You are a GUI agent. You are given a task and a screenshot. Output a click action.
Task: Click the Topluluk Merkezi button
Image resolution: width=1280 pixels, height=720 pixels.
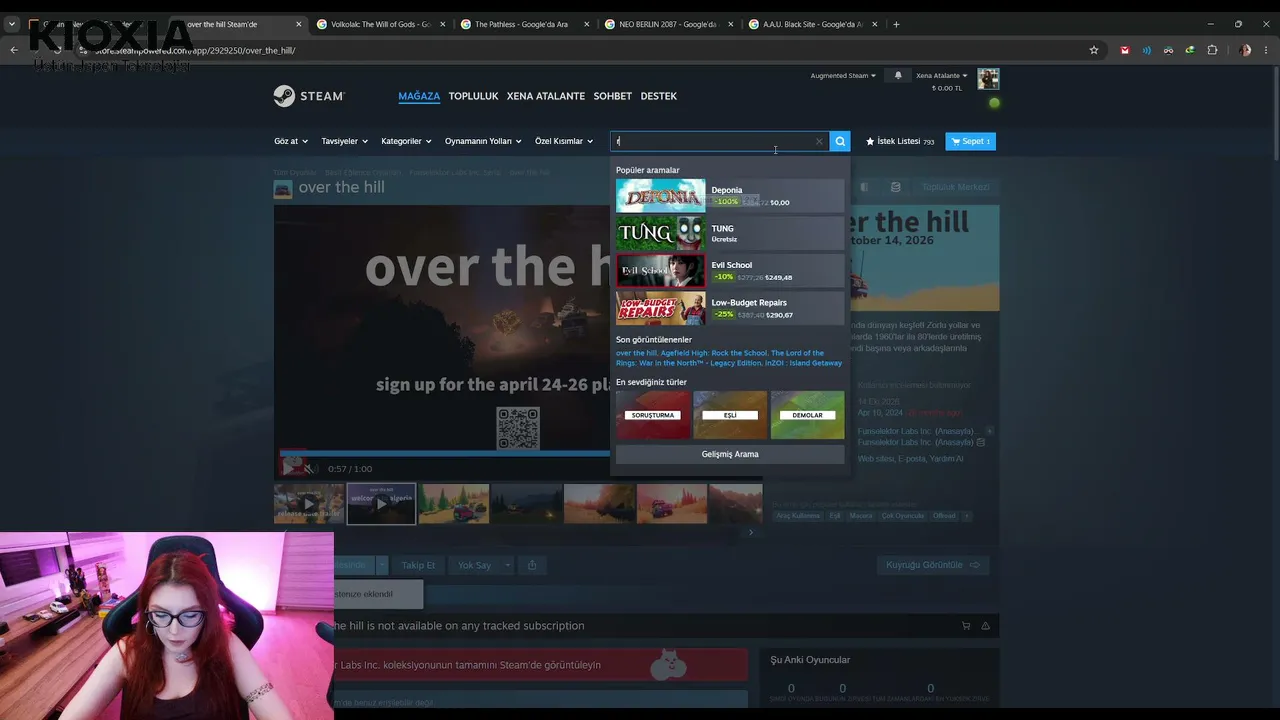coord(955,187)
